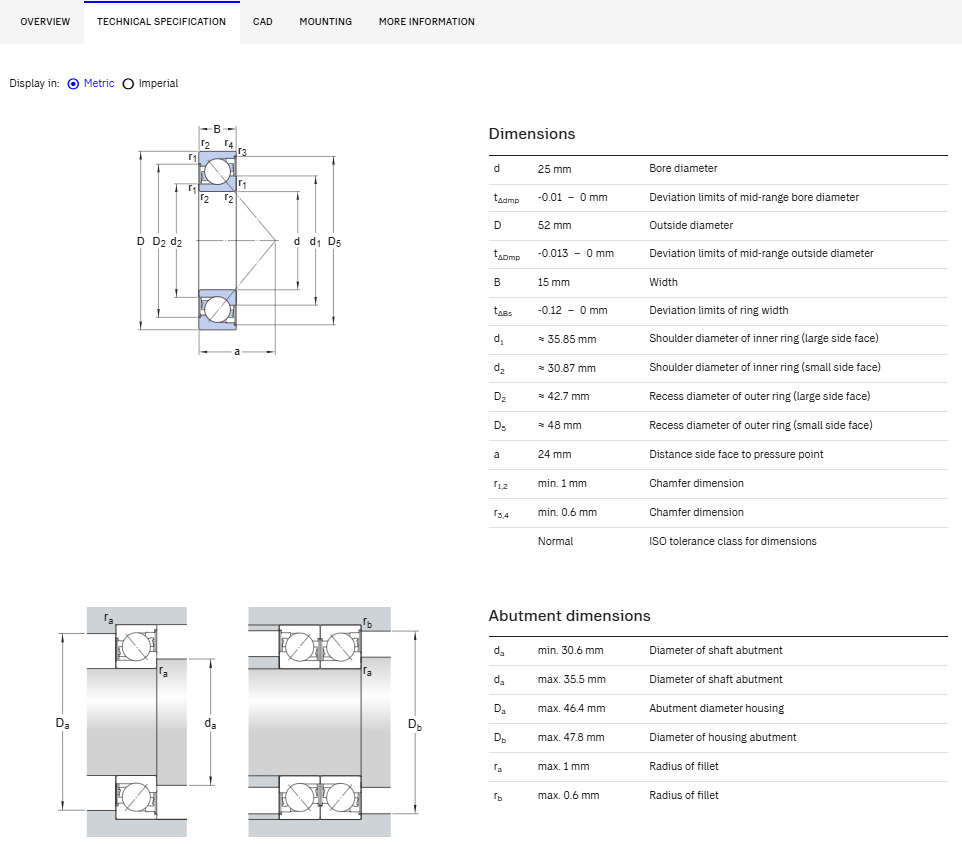Switch to the CAD tab
The width and height of the screenshot is (962, 845).
pyautogui.click(x=263, y=21)
